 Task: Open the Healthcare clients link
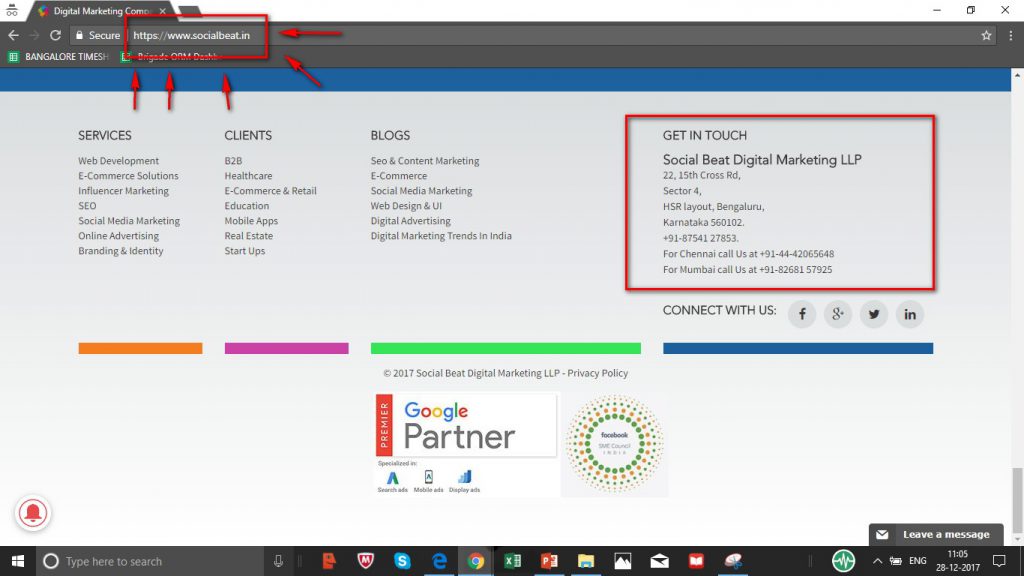click(248, 176)
